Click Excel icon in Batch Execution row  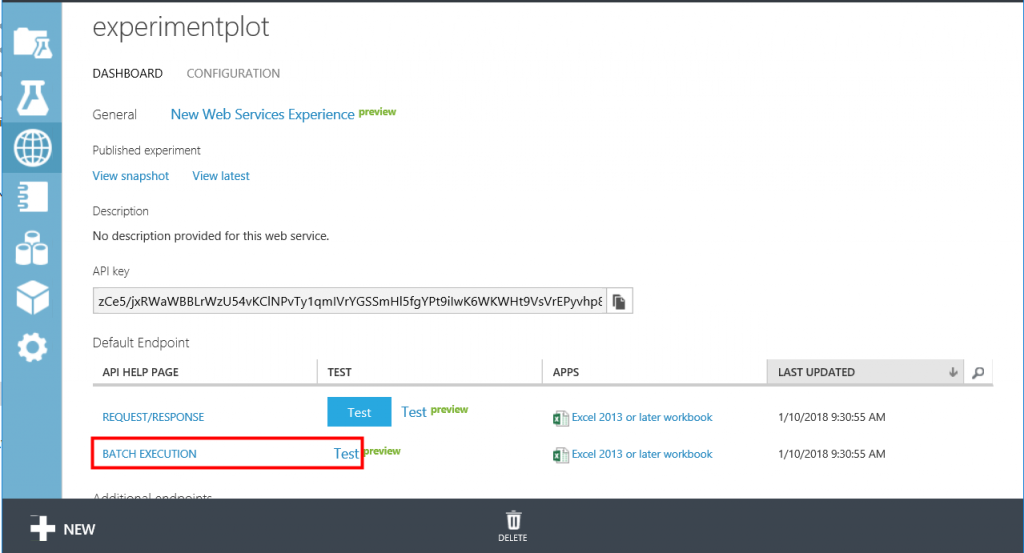coord(560,455)
